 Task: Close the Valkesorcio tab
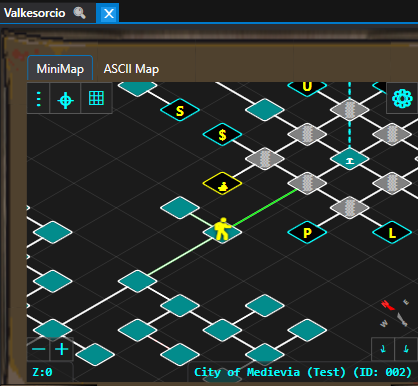(108, 13)
